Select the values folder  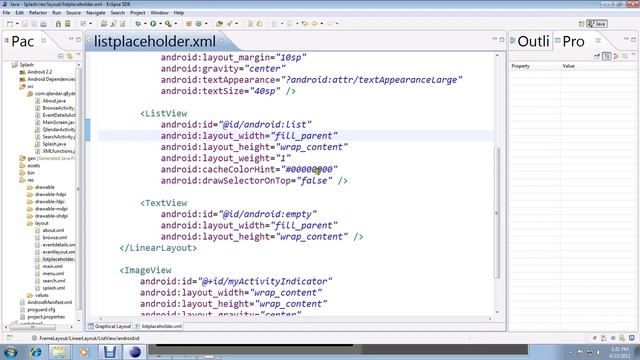click(41, 295)
